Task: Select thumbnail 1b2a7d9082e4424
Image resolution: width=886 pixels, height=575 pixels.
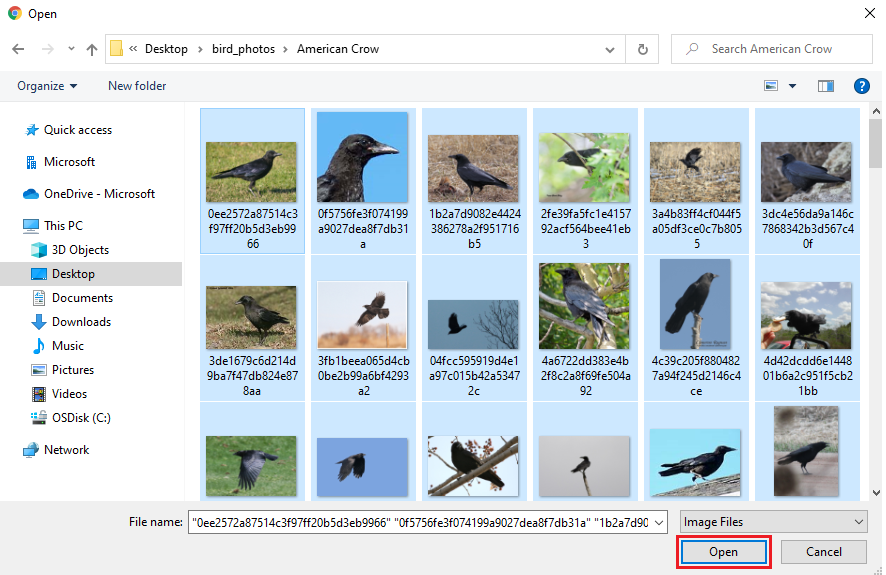Action: pos(474,181)
